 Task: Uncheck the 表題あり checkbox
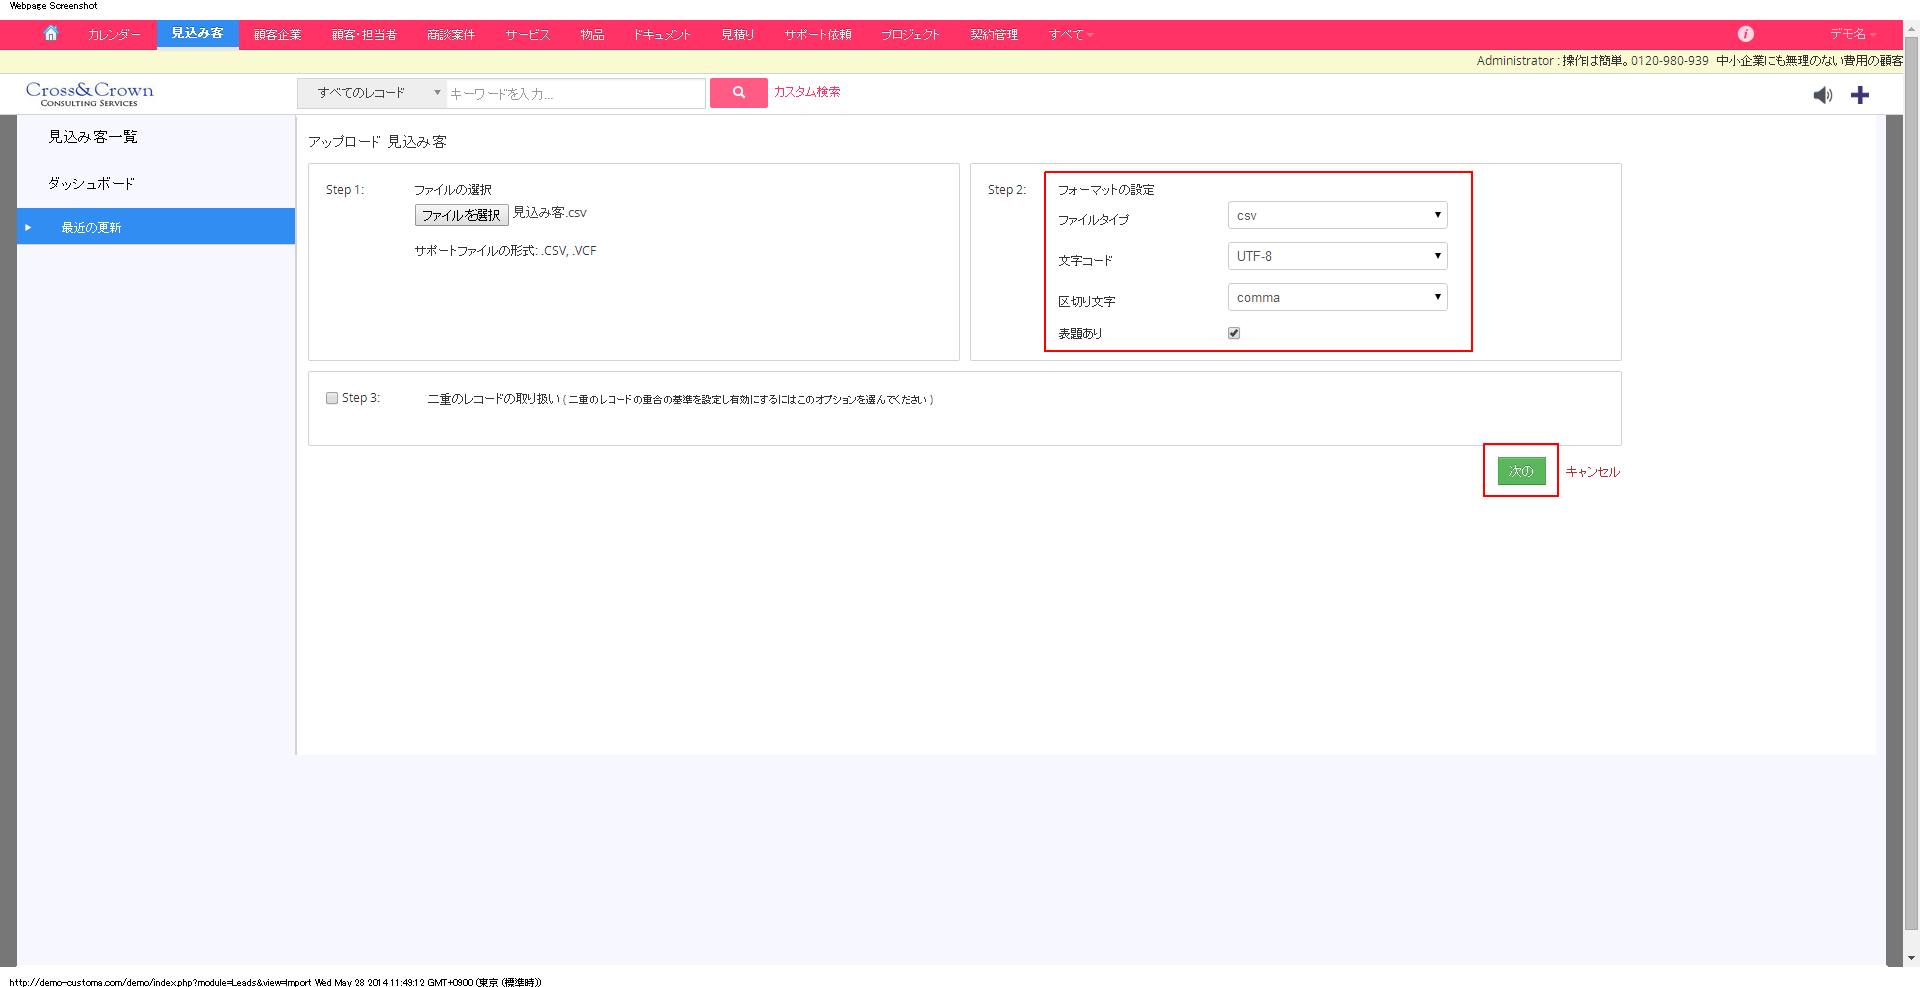[x=1233, y=332]
